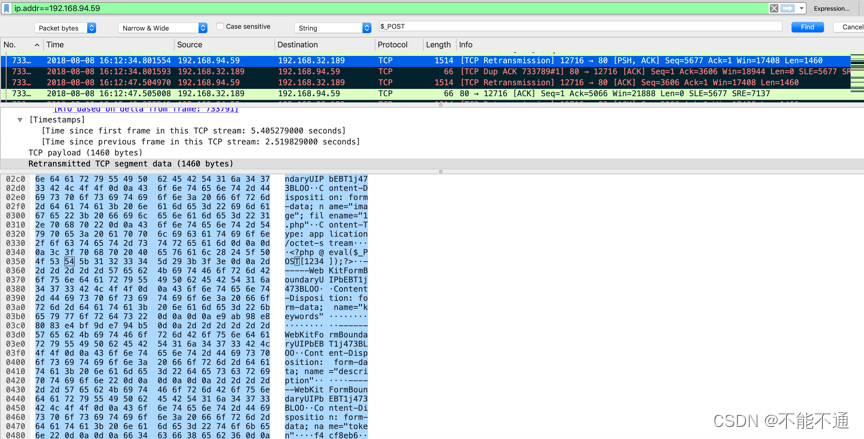Clear the display filter with the X icon

pyautogui.click(x=774, y=8)
